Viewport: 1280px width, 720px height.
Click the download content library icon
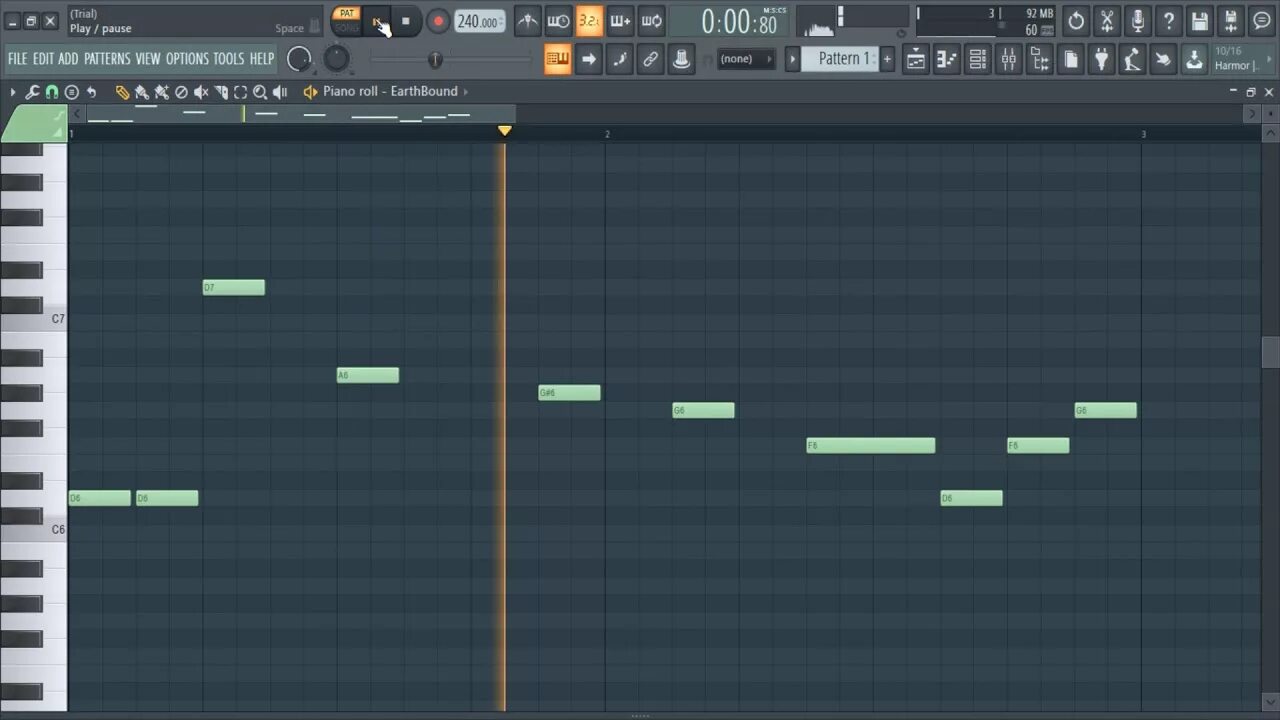pos(1194,59)
